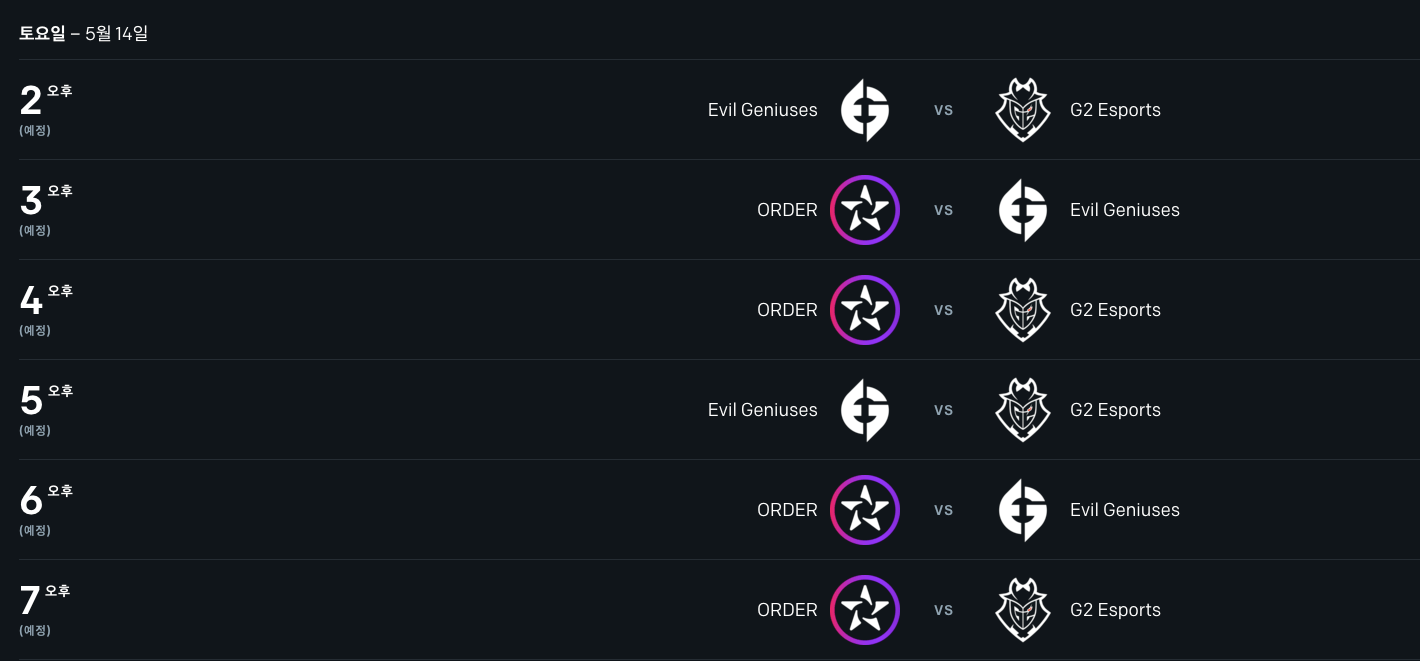Select ORDER logo in 7 오후 match
The height and width of the screenshot is (661, 1420).
865,610
